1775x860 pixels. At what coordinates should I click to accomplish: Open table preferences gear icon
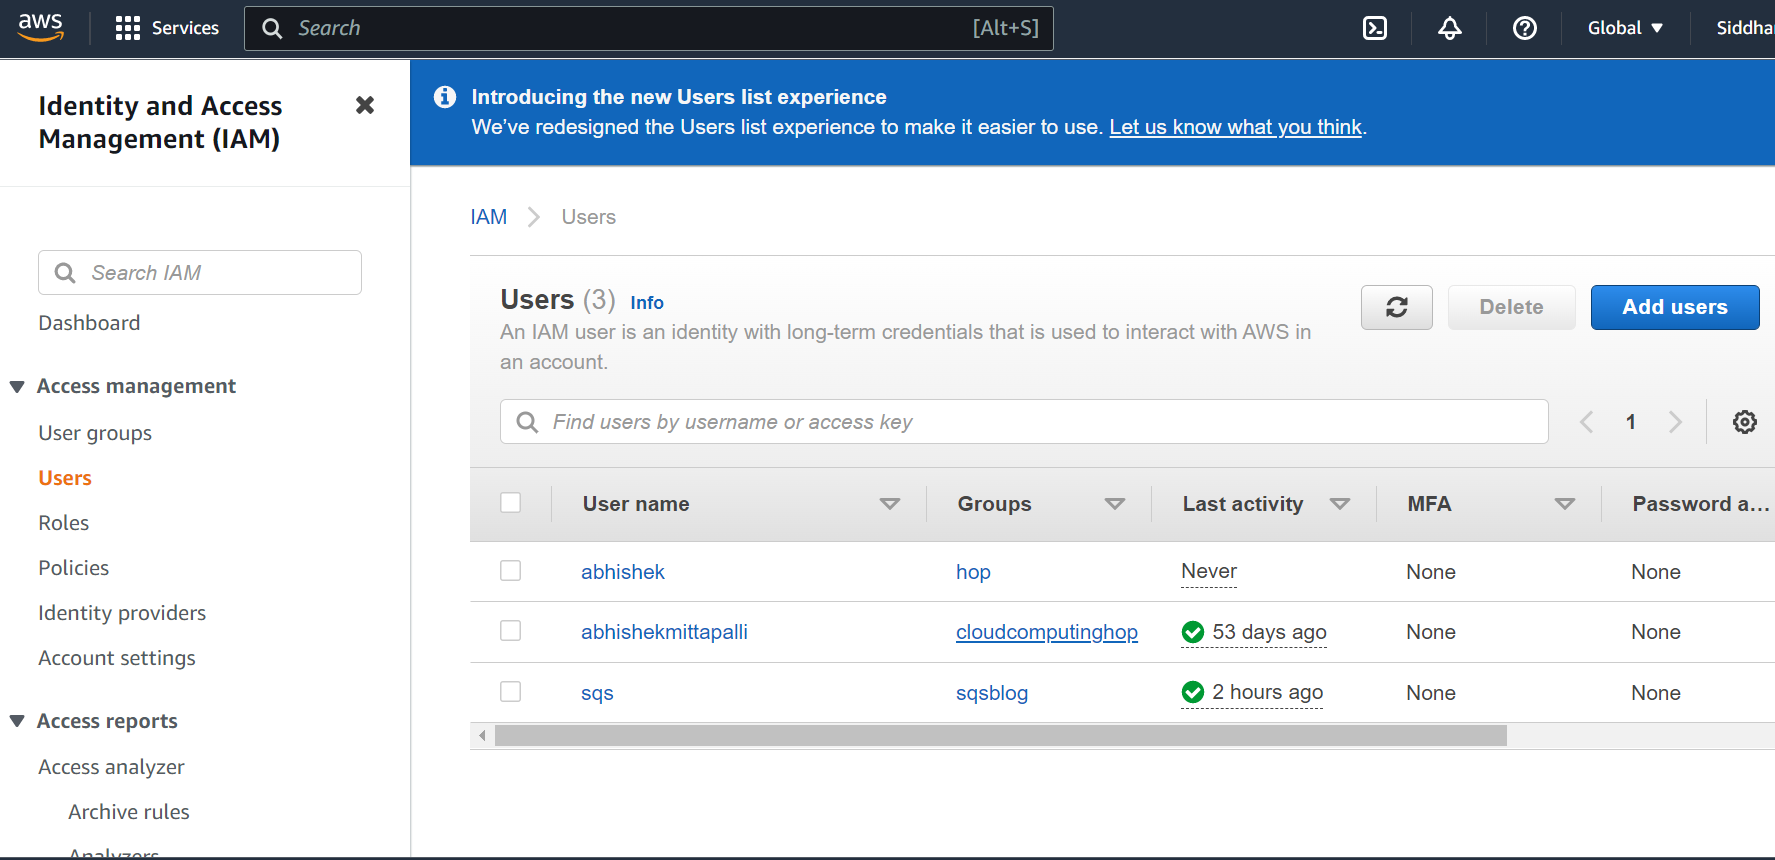pos(1745,422)
